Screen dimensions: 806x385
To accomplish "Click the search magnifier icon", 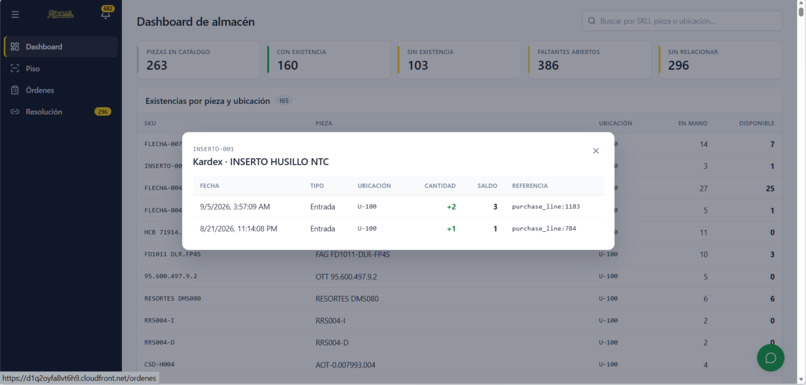I will 592,21.
